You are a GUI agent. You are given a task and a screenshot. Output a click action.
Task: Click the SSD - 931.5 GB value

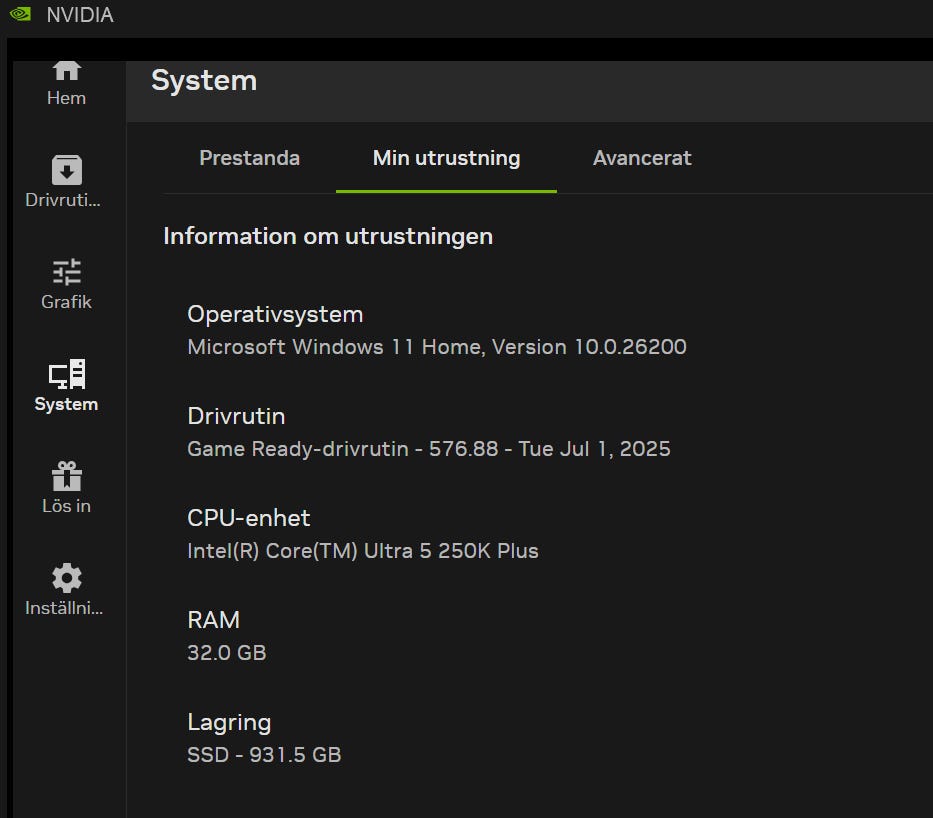tap(264, 755)
